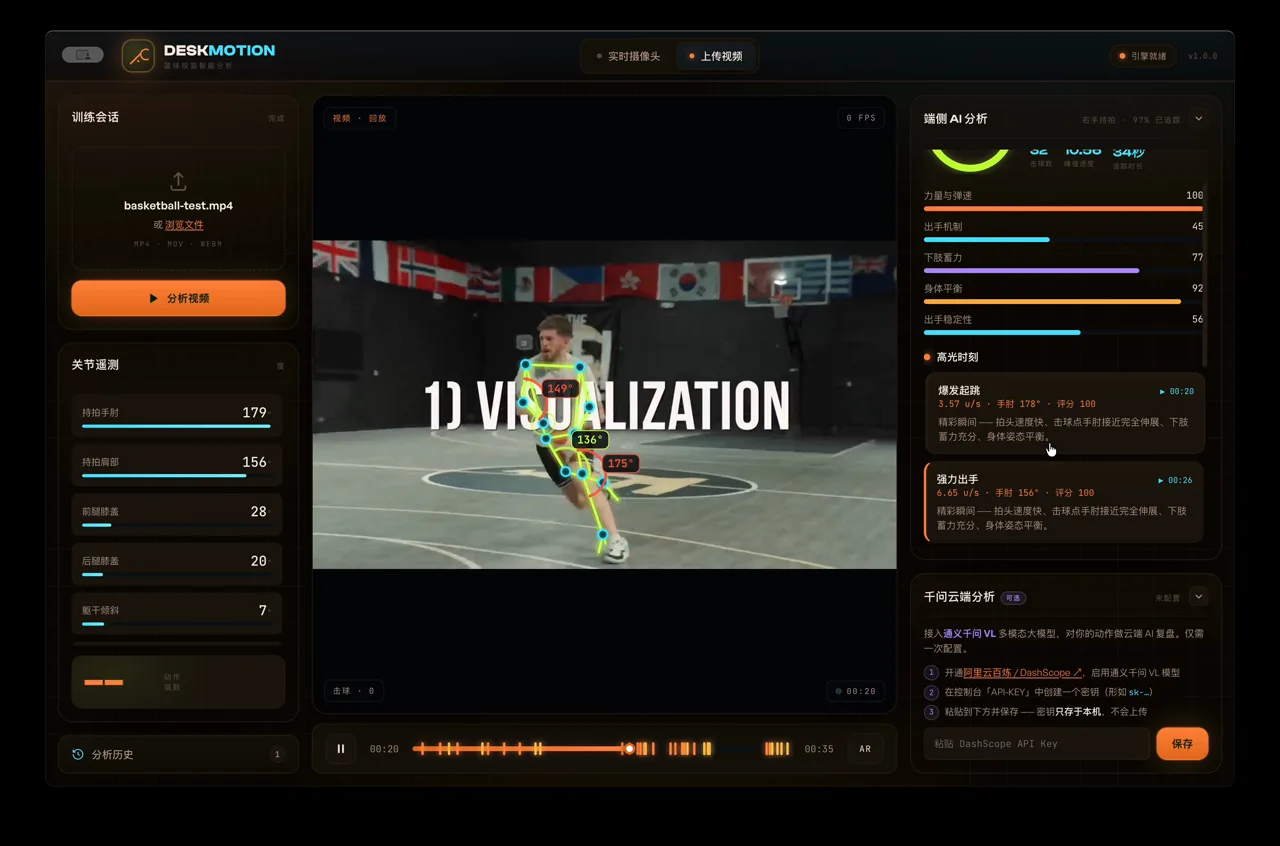Click the 视频 · 回放 playback tag
1280x846 pixels.
[x=359, y=118]
